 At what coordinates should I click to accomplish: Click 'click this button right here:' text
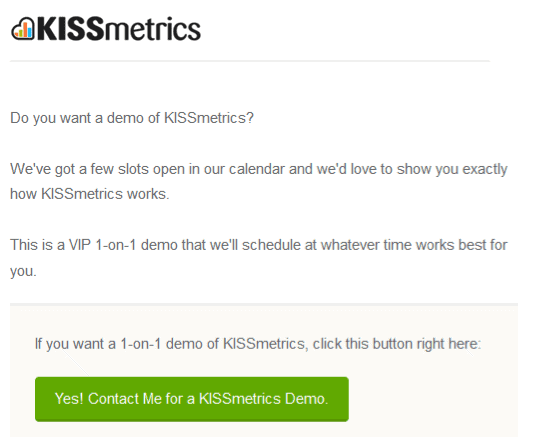(397, 344)
